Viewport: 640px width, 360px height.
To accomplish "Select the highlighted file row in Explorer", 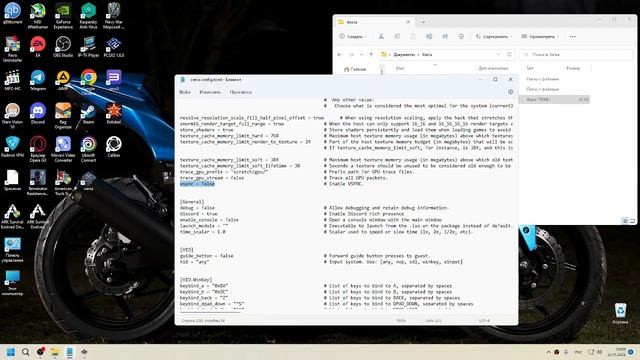I will click(554, 99).
